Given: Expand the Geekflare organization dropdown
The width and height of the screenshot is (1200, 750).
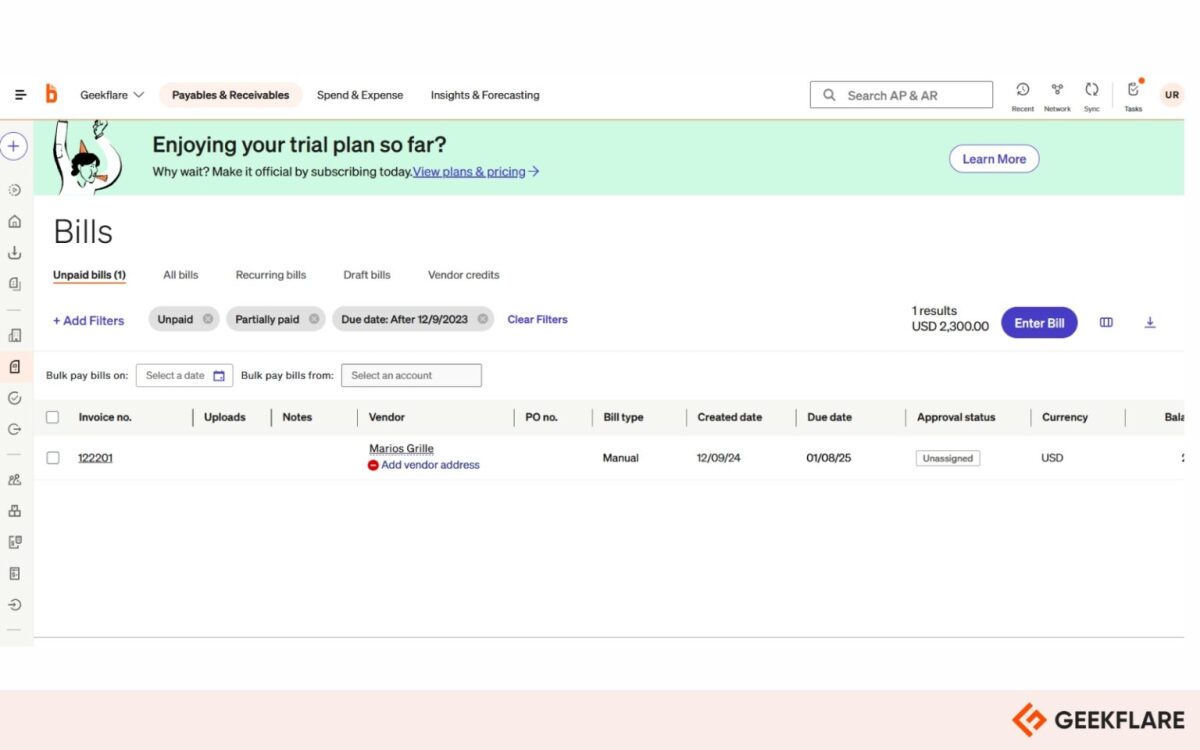Looking at the screenshot, I should (112, 95).
